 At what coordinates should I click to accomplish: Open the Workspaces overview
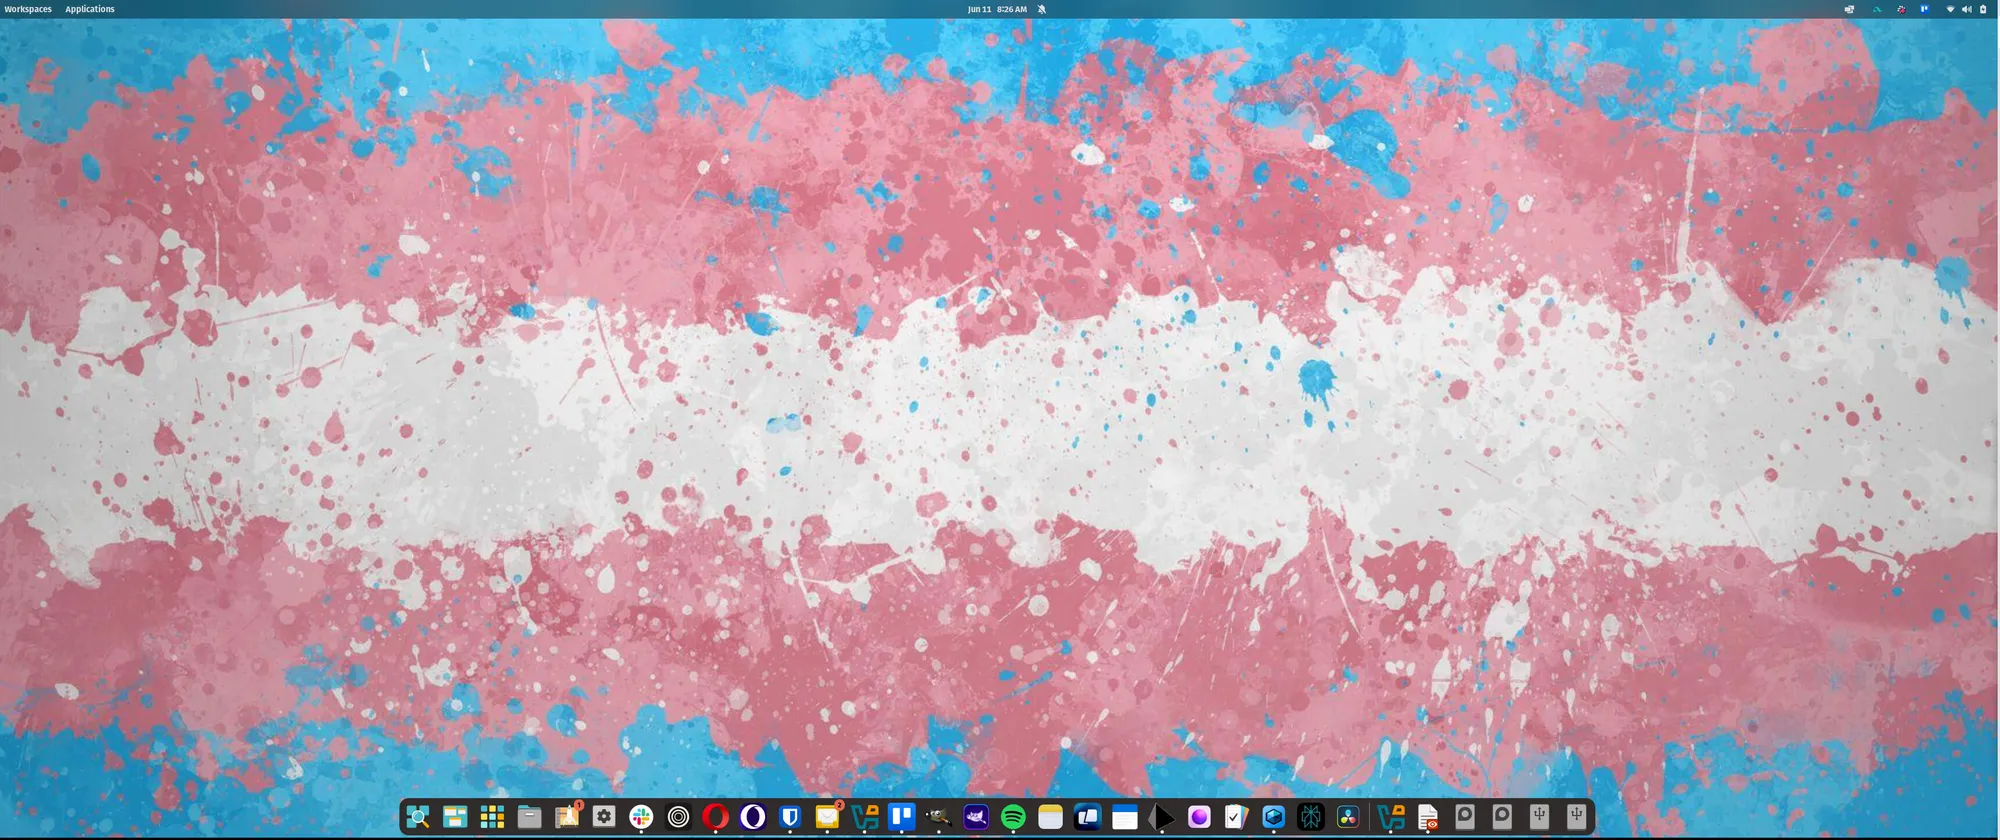(x=28, y=9)
